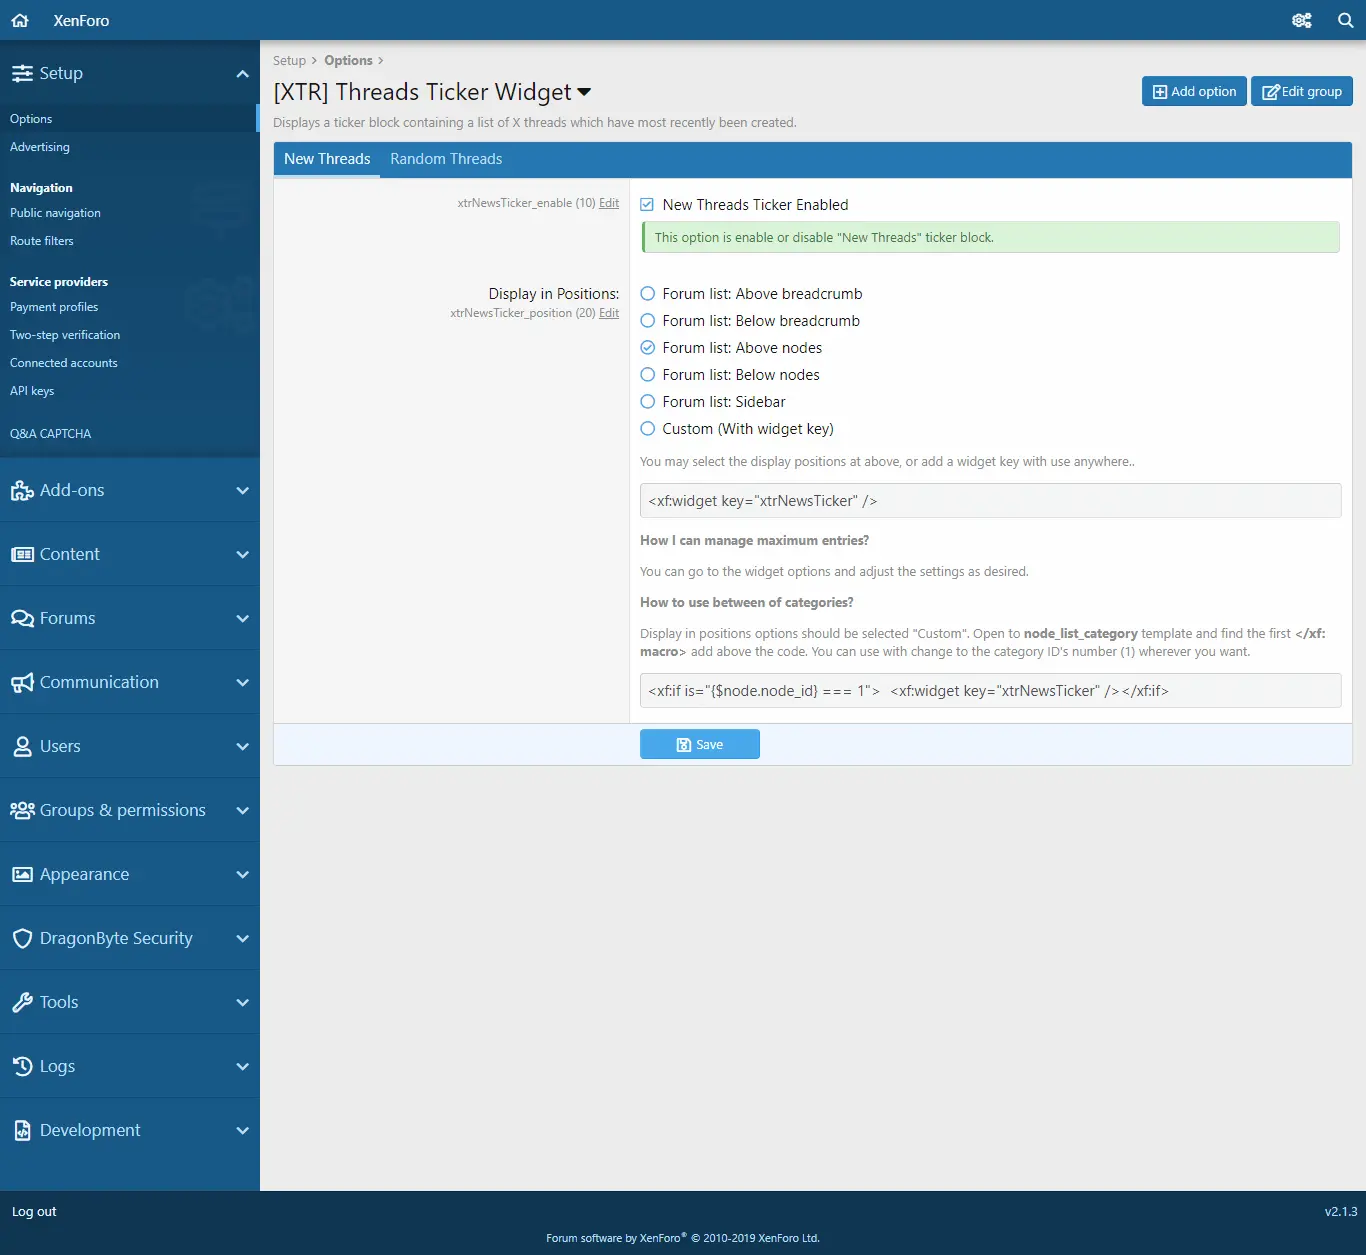This screenshot has width=1366, height=1255.
Task: Open the search magnifier icon
Action: point(1345,20)
